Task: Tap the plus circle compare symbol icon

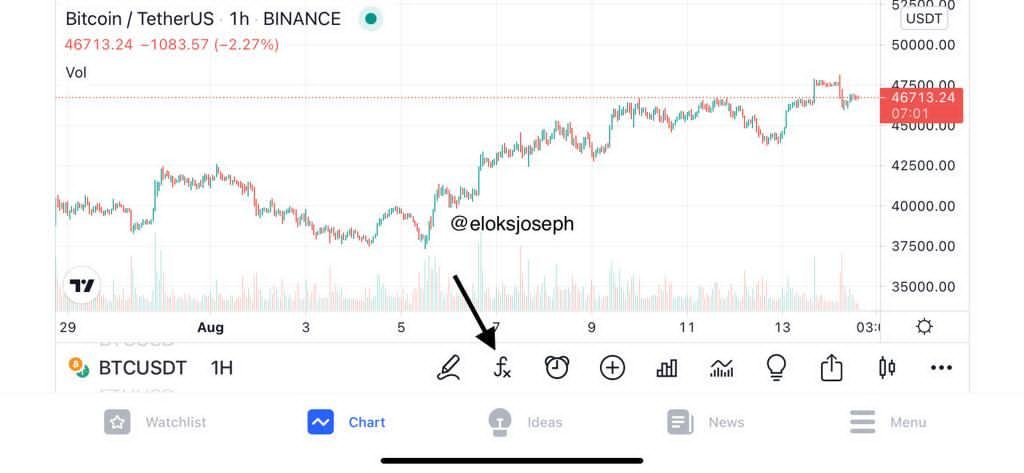Action: pos(612,368)
